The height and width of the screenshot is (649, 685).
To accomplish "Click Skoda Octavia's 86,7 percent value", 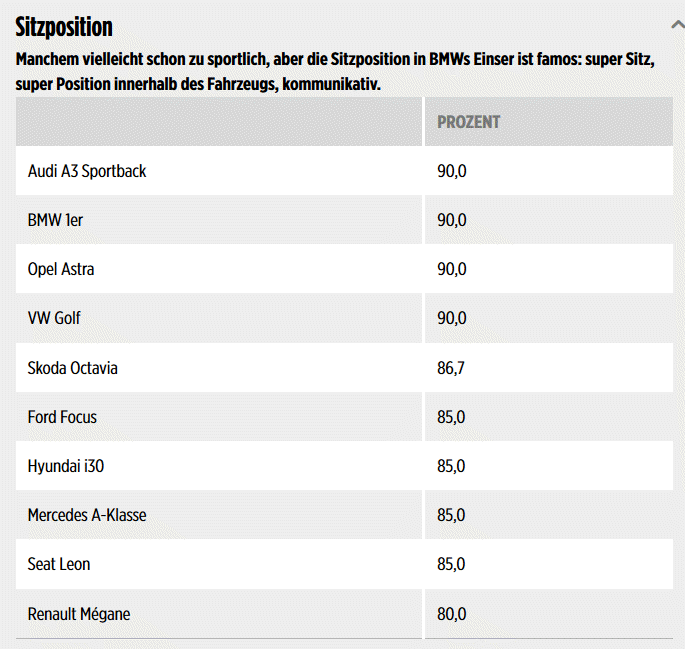I will pyautogui.click(x=452, y=368).
